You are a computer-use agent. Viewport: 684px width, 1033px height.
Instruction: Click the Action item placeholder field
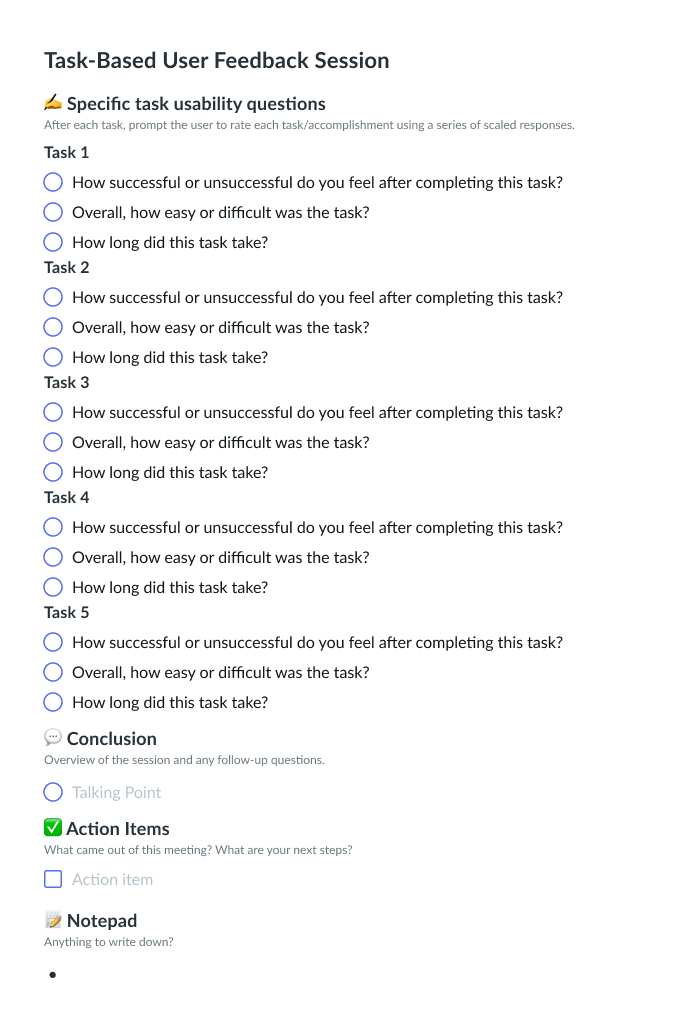tap(113, 880)
